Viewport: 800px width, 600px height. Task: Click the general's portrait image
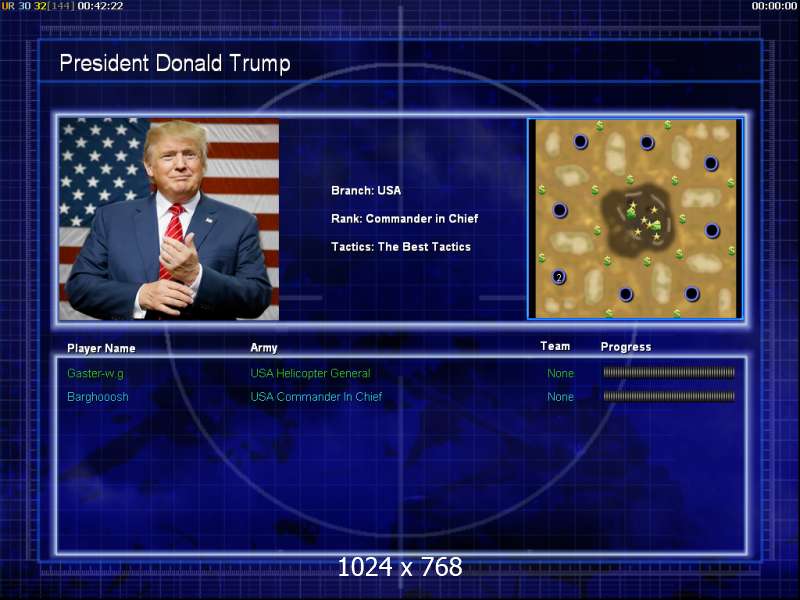click(x=169, y=219)
